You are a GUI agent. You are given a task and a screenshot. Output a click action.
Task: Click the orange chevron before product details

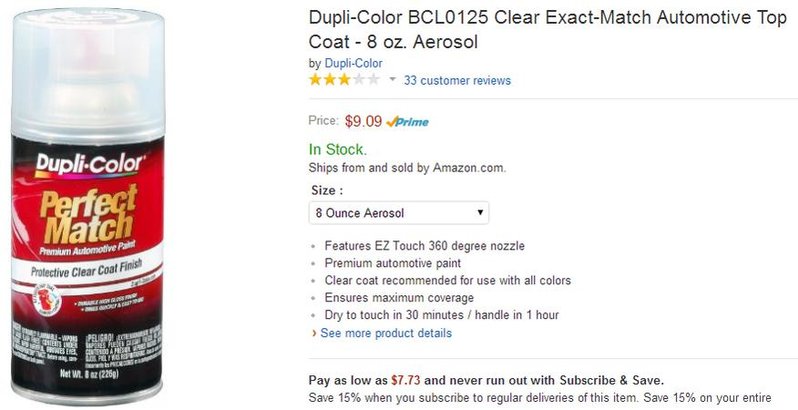coord(314,333)
